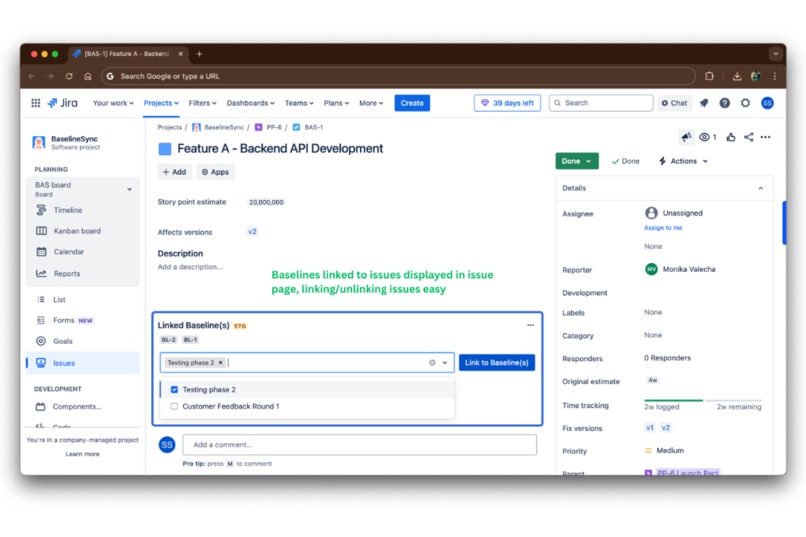Viewport: 806px width, 537px height.
Task: Click the PP-6 breadcrumb link
Action: tap(274, 127)
